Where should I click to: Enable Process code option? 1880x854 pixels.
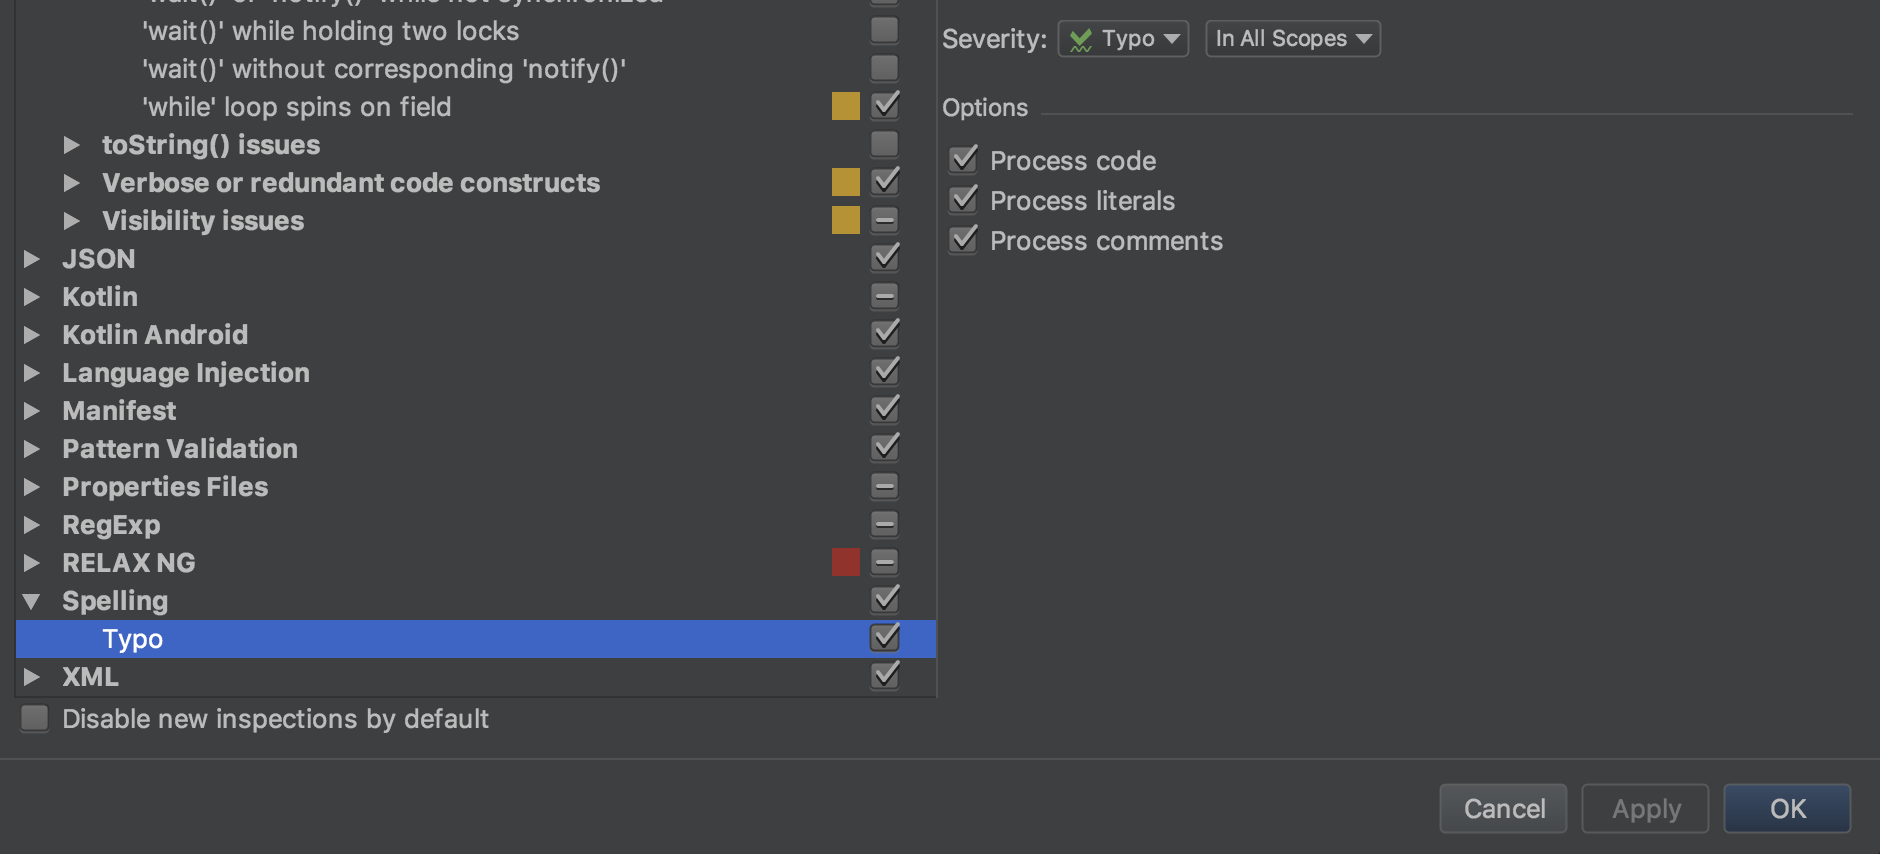point(963,159)
